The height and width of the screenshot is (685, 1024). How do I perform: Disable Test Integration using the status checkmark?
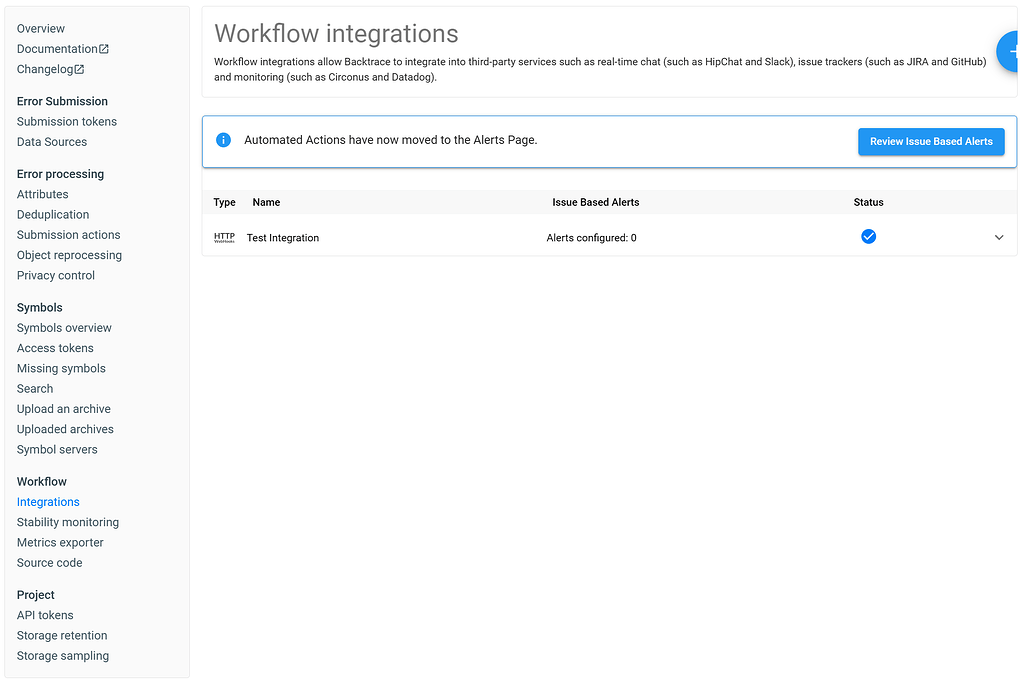[868, 237]
